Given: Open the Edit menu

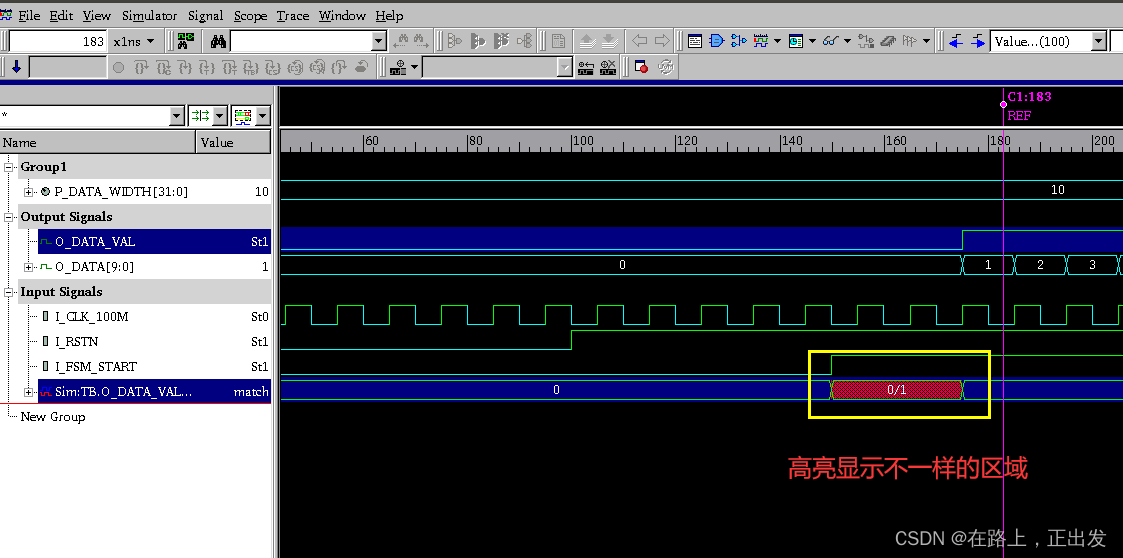Looking at the screenshot, I should 61,15.
